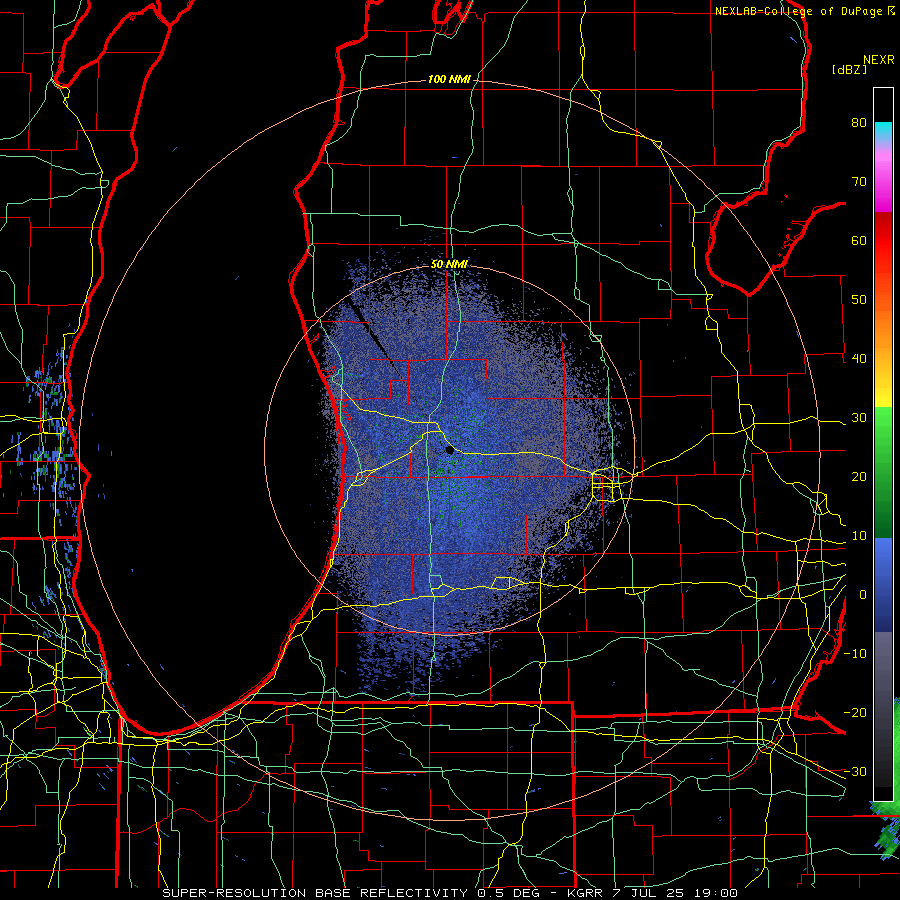Click the black KGRR radar site dot
Screen dimensions: 900x900
[450, 451]
